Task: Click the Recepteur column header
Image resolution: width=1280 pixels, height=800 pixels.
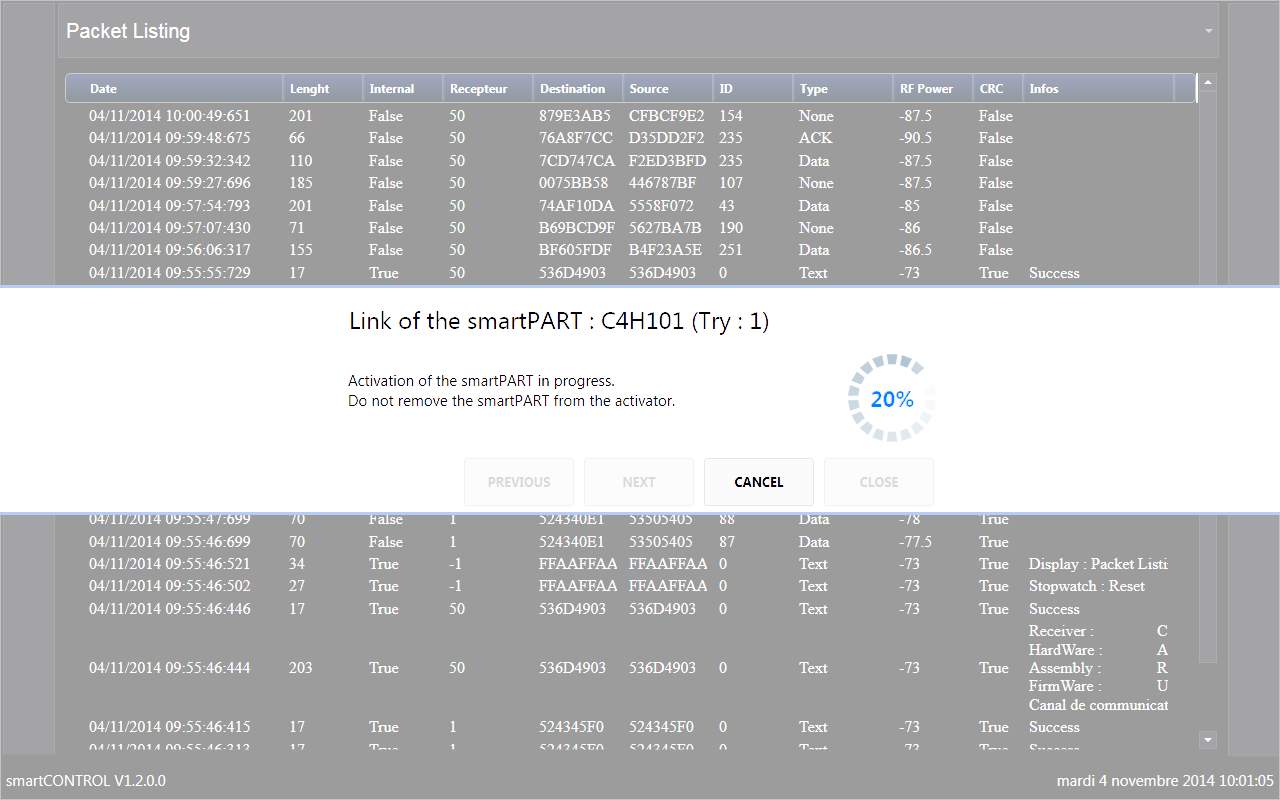Action: click(487, 89)
